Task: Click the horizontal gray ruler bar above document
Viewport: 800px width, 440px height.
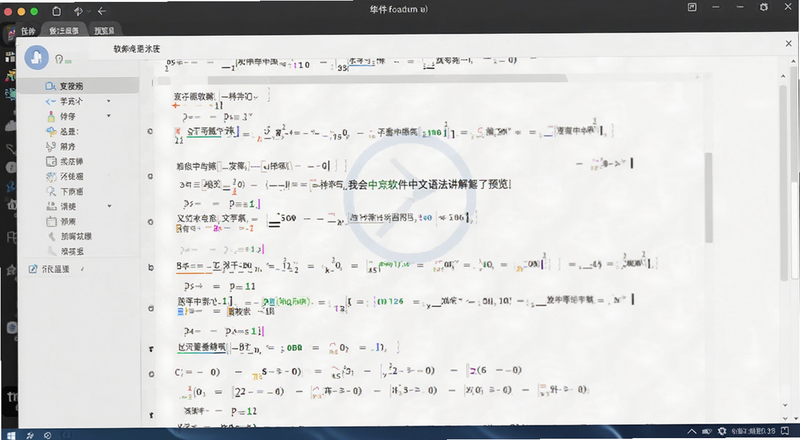Action: click(387, 79)
